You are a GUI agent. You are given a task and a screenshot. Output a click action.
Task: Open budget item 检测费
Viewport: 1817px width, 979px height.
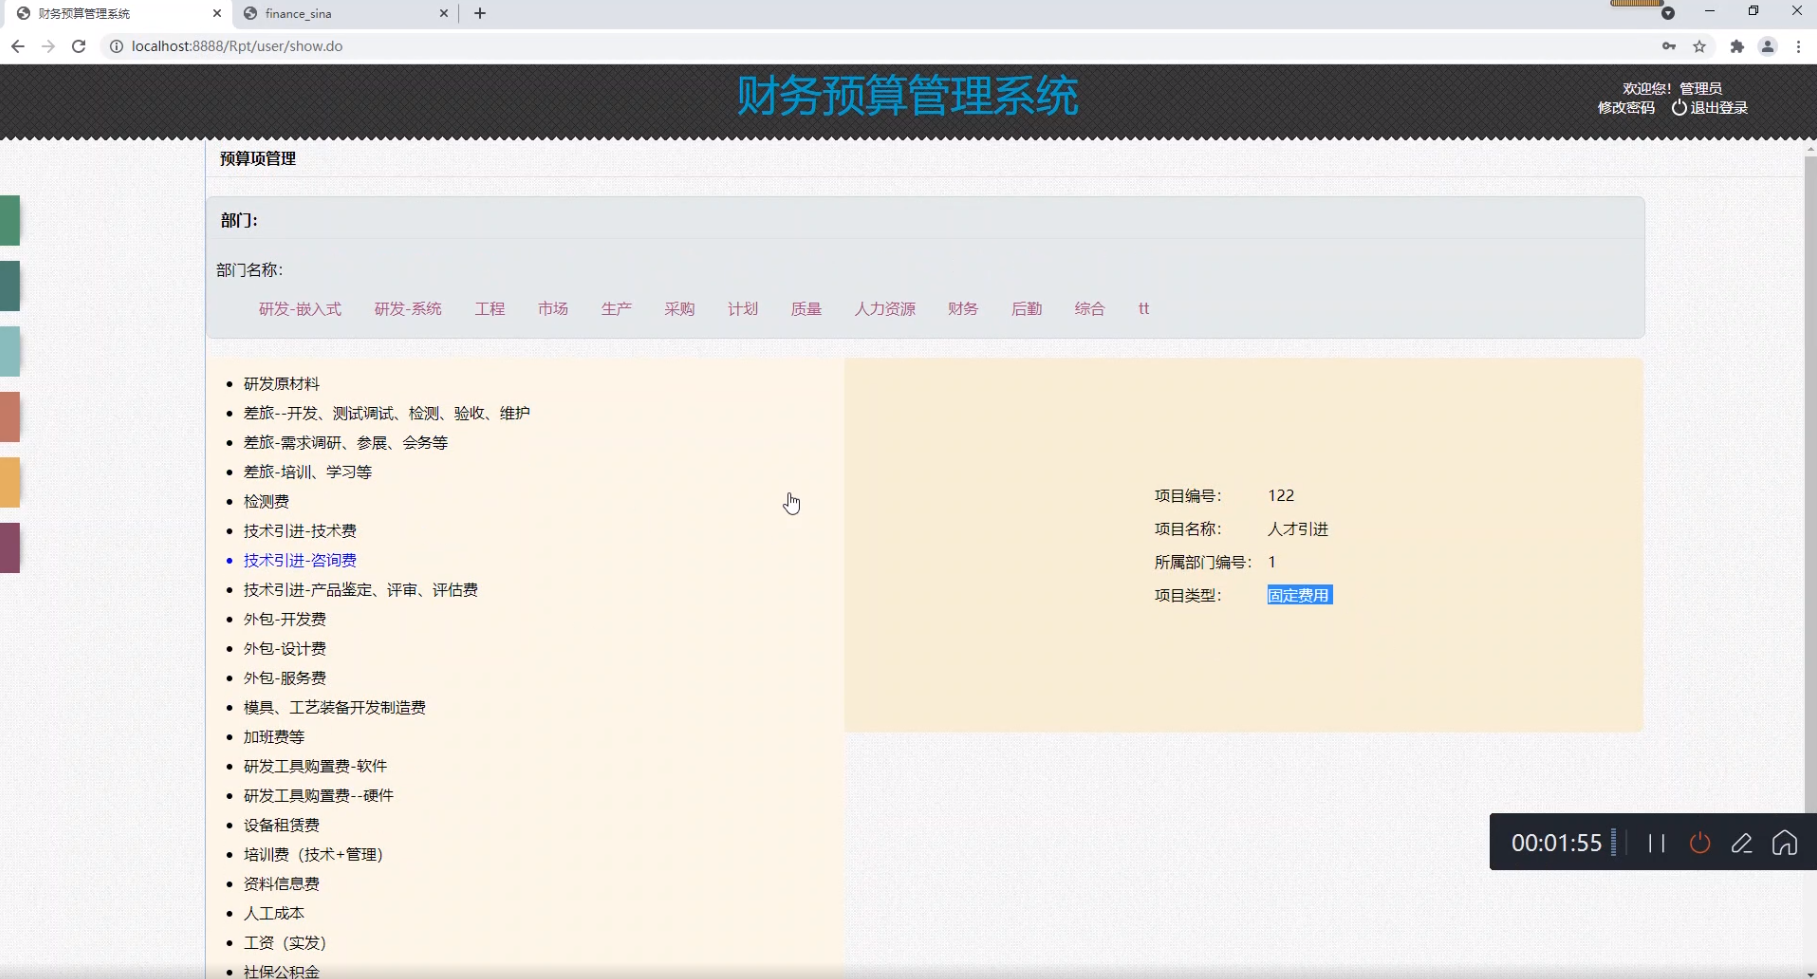click(x=266, y=502)
